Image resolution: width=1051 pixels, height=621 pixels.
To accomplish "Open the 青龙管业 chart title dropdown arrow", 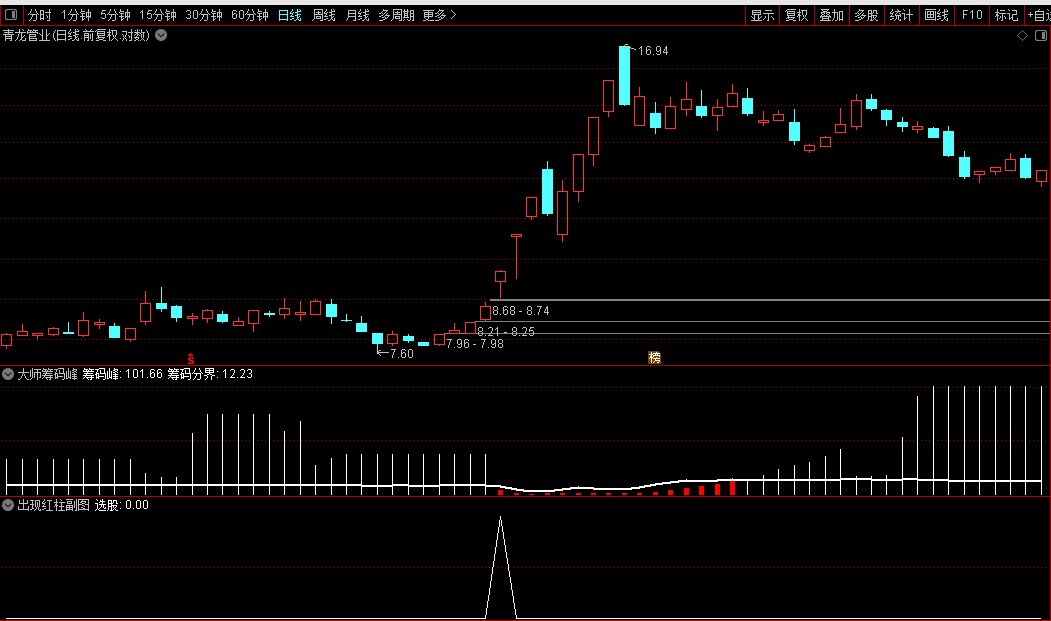I will click(x=162, y=36).
